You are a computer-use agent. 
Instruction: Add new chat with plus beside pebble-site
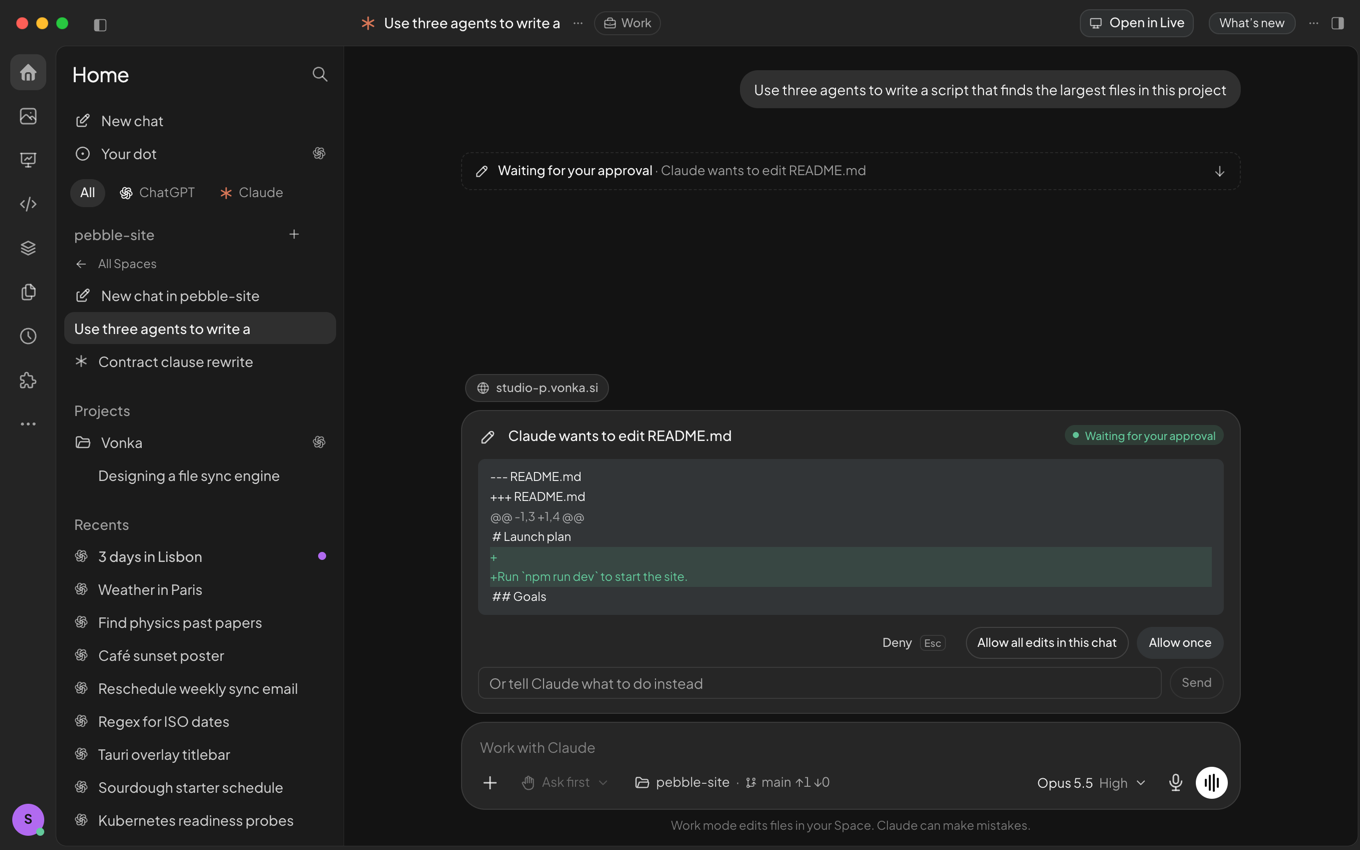click(x=294, y=234)
